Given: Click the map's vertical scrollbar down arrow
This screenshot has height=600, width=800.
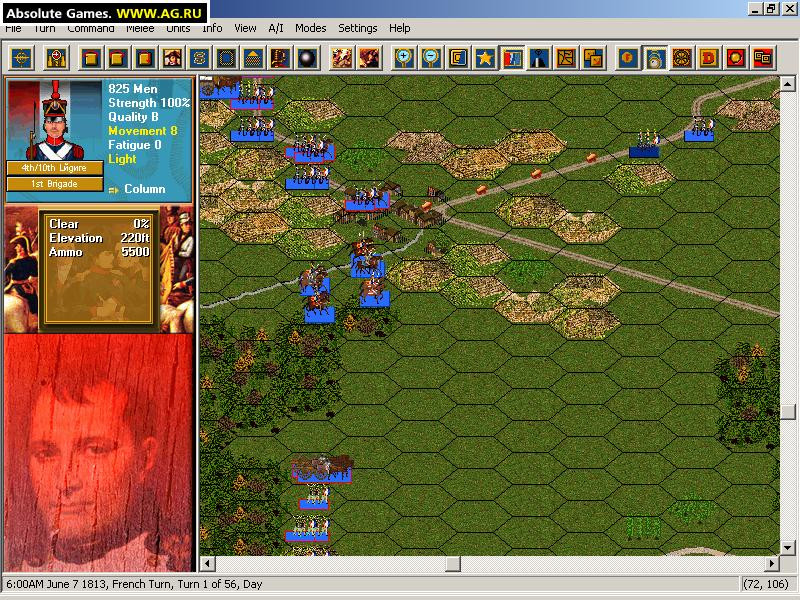Looking at the screenshot, I should [787, 548].
